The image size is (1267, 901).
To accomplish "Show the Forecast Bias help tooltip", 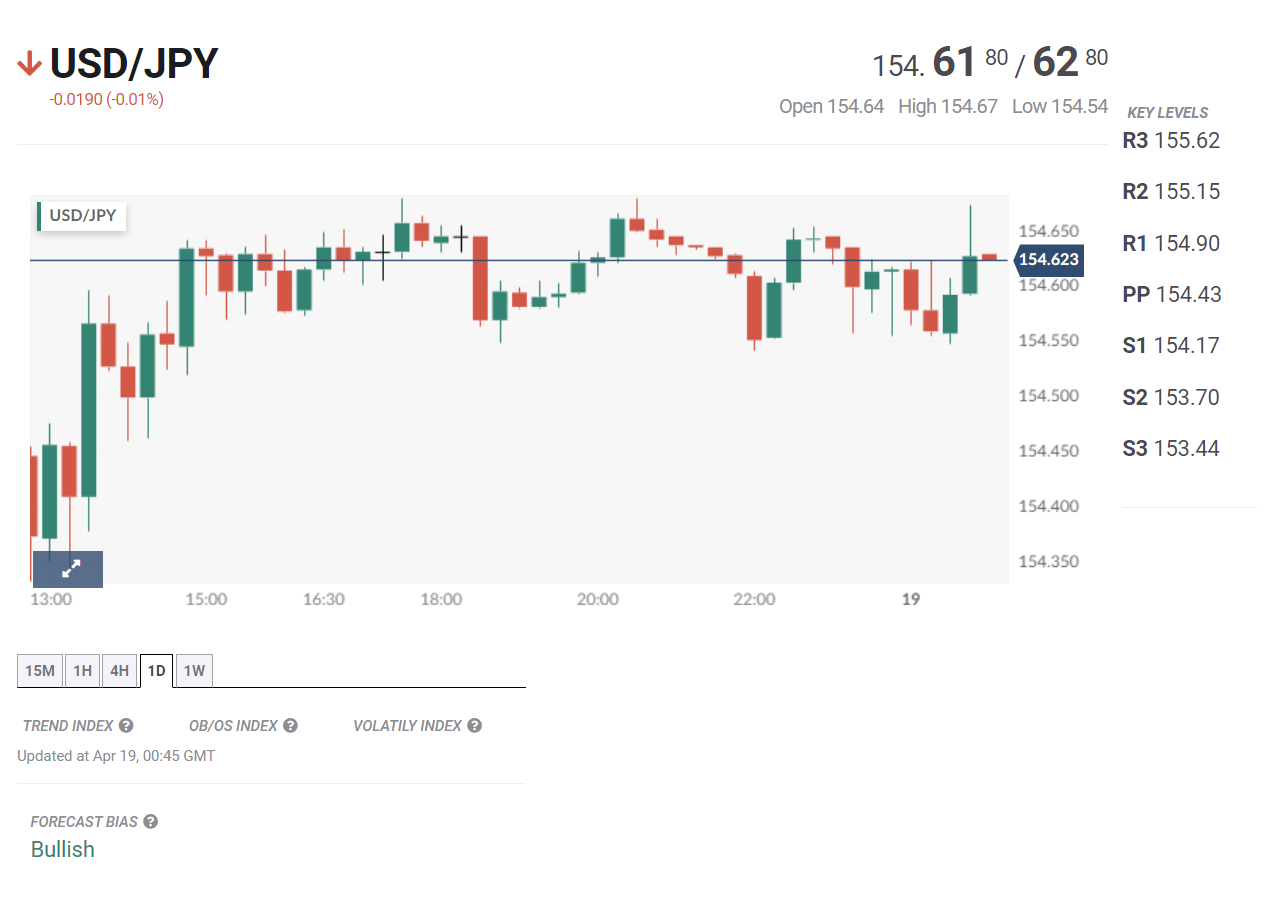I will click(x=150, y=821).
